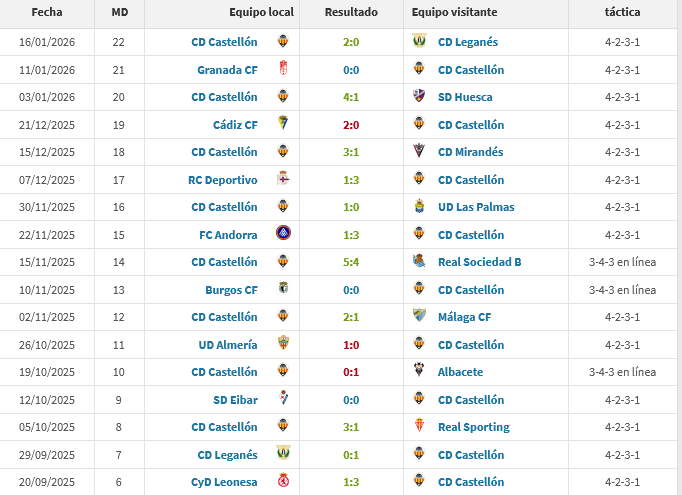Click the Fecha column header

[46, 13]
